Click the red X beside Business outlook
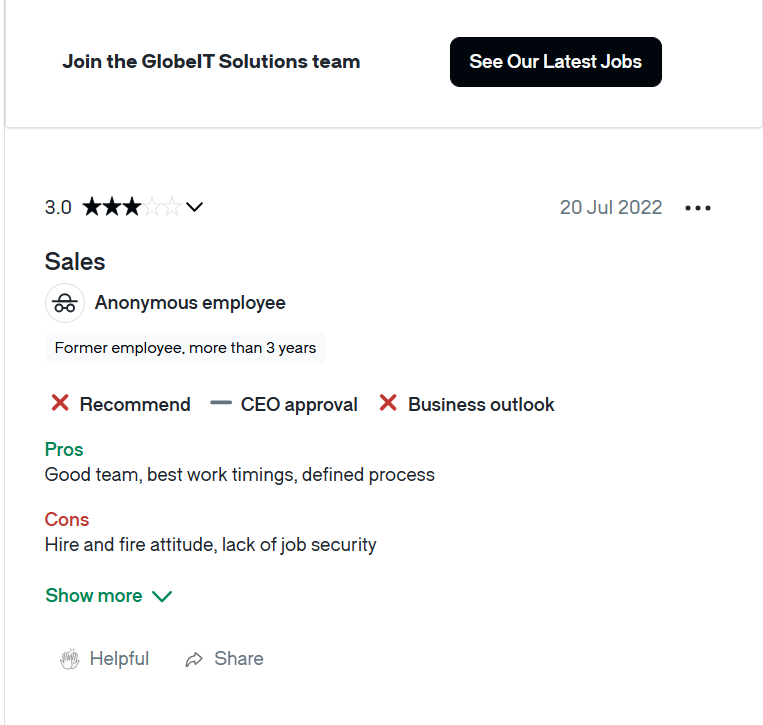The height and width of the screenshot is (725, 763). [388, 404]
